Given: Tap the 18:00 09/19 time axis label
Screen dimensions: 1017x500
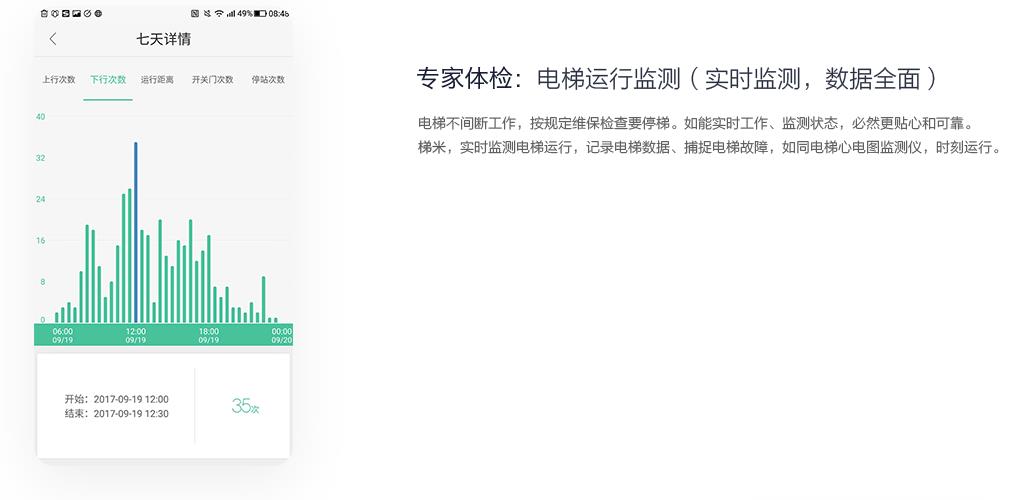Looking at the screenshot, I should click(x=208, y=335).
